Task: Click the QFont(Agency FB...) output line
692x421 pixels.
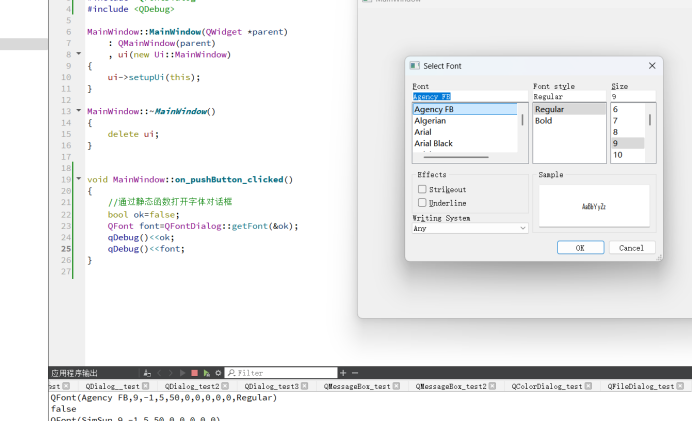Action: click(164, 397)
